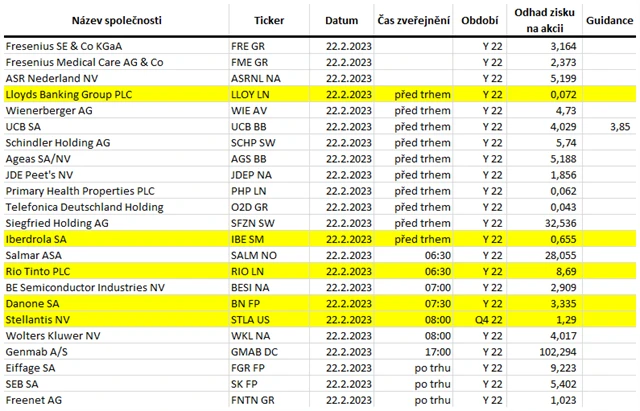Click the estimate value '0,072'

[x=563, y=94]
